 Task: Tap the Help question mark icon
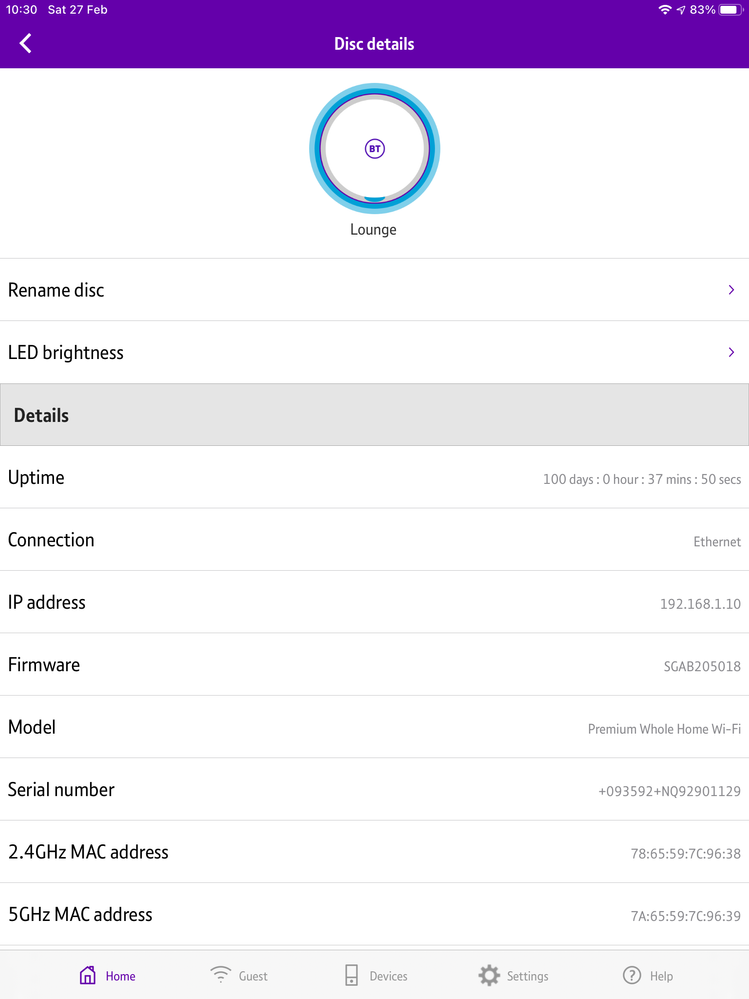[x=632, y=975]
